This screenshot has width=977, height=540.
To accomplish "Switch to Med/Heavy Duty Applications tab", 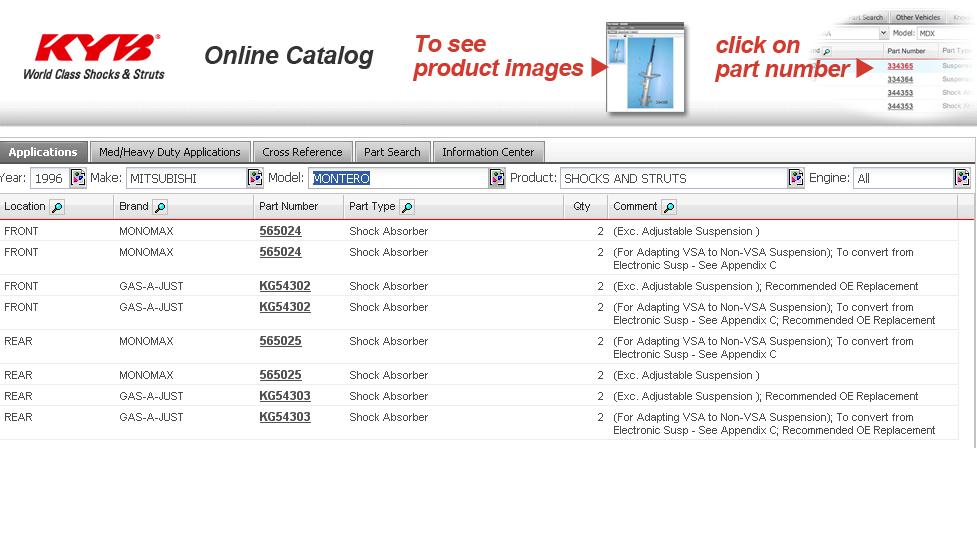I will coord(169,152).
